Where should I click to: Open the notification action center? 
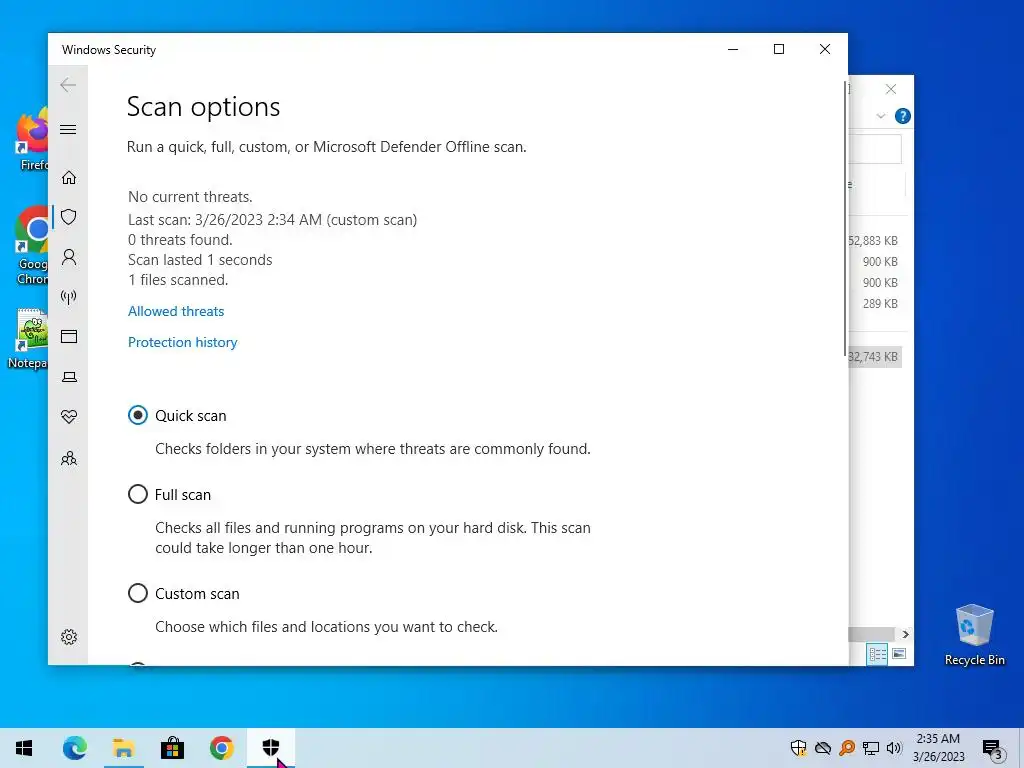click(993, 749)
